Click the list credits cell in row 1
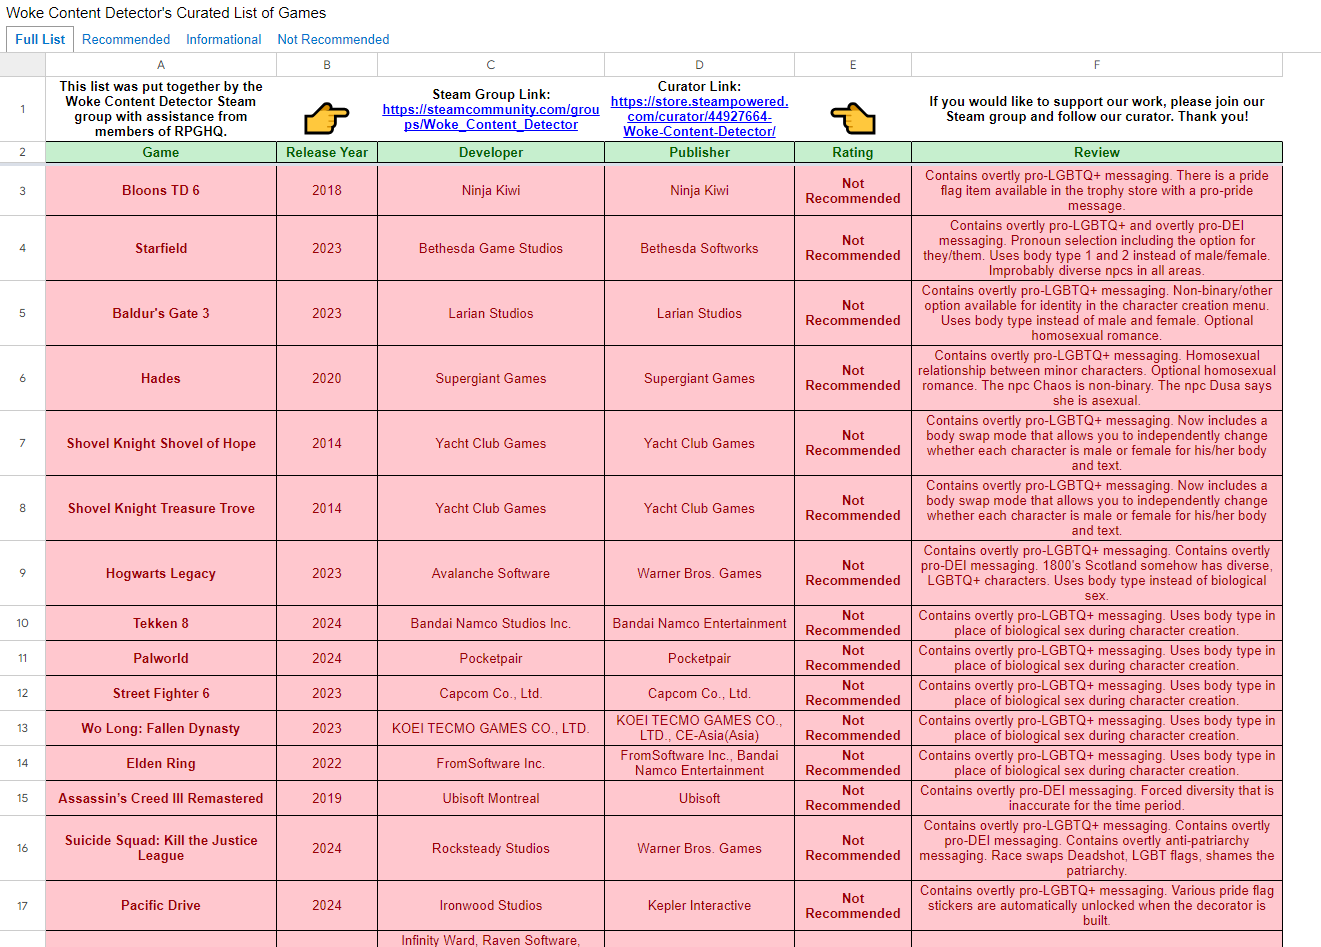 tap(161, 109)
